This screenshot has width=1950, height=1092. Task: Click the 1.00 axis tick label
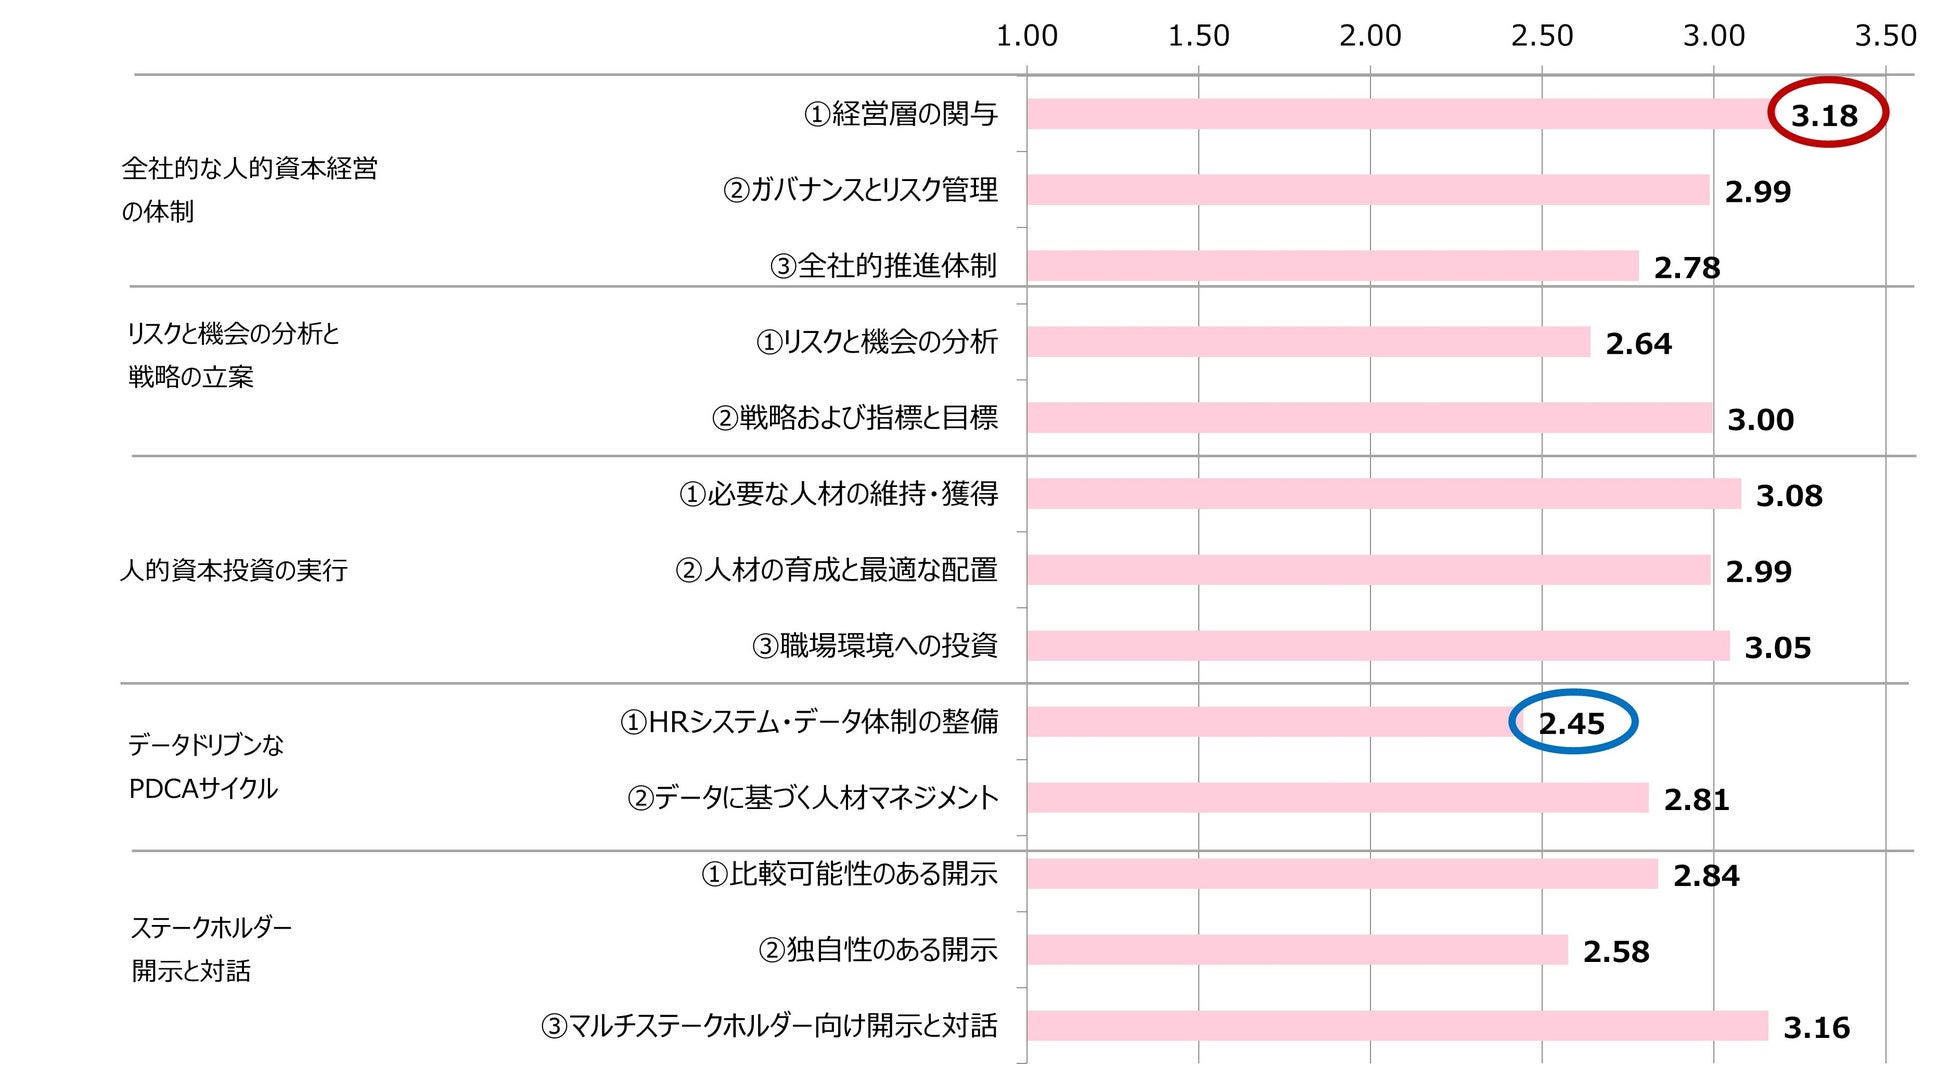(1027, 36)
